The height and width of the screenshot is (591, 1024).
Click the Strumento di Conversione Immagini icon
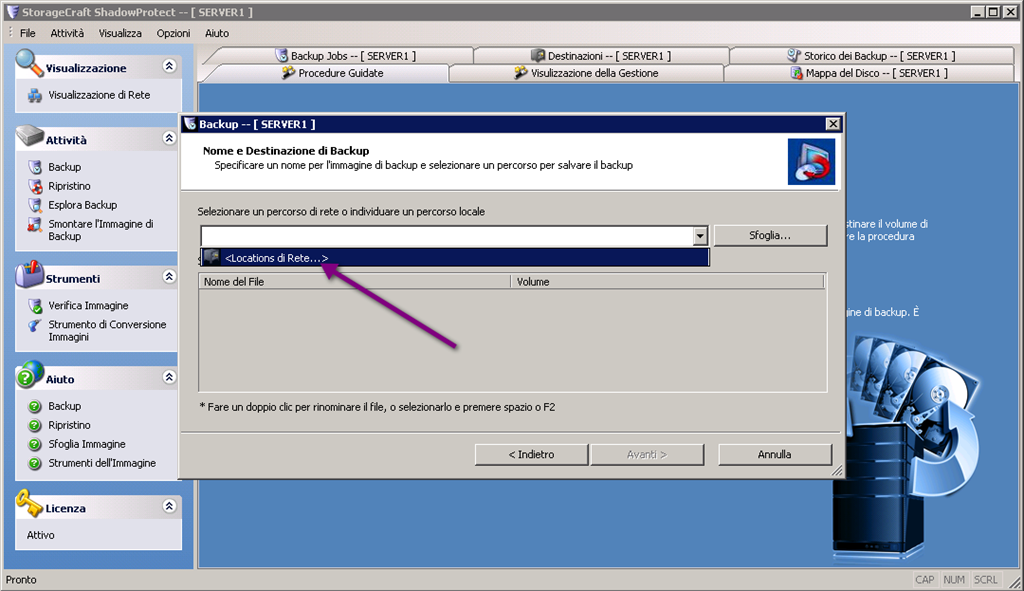click(35, 325)
